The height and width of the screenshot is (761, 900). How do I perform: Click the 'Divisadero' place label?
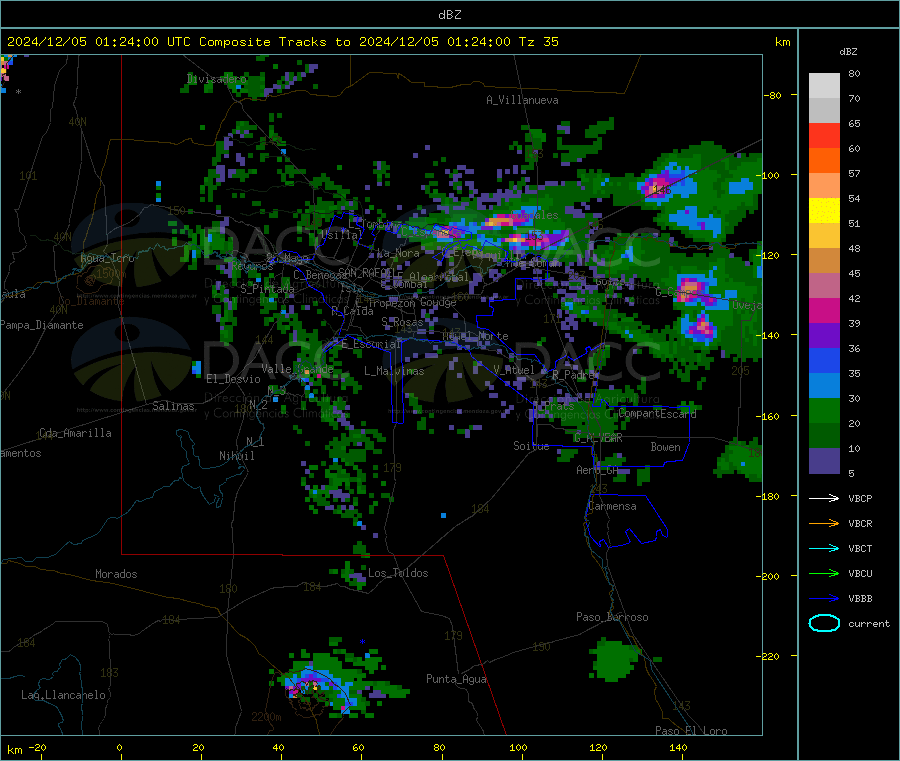coord(217,79)
